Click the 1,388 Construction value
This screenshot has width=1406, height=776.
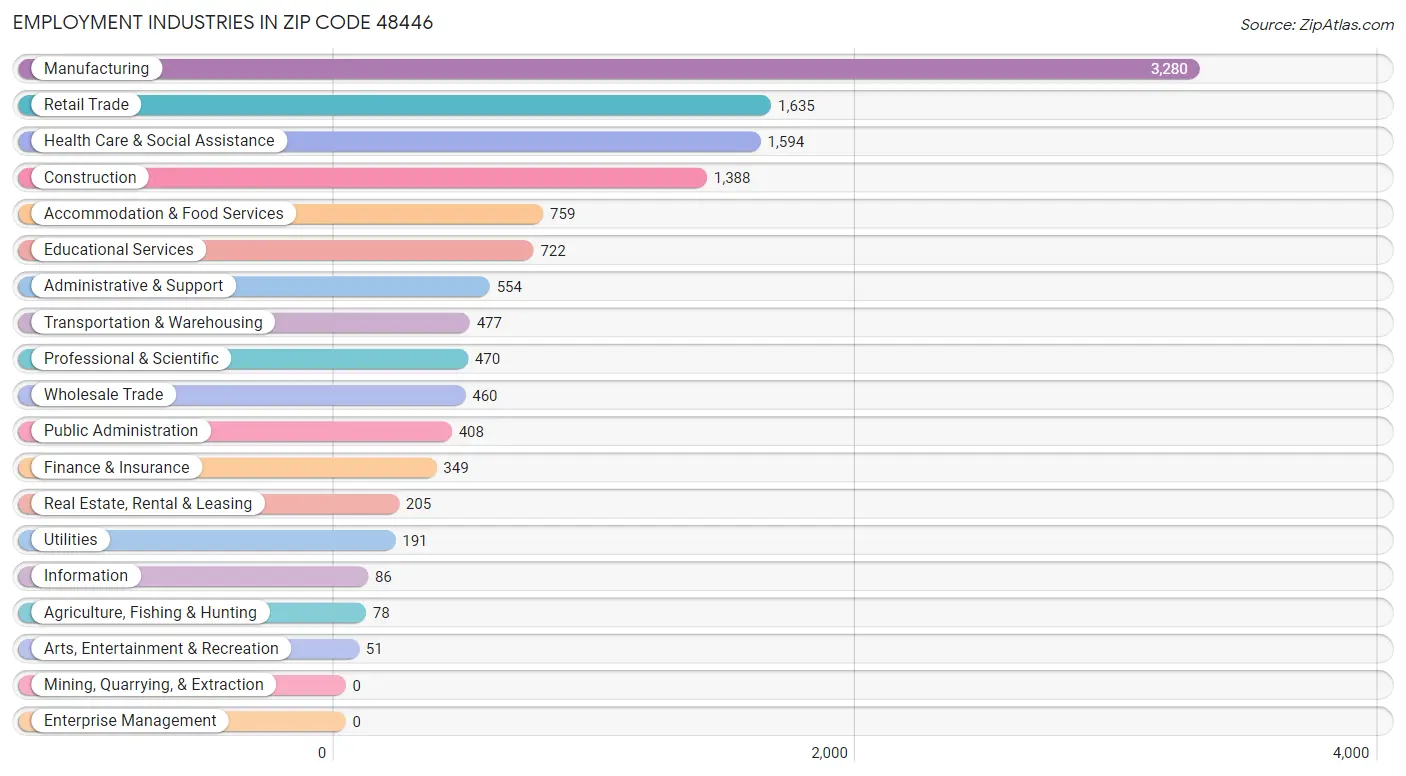pos(732,178)
